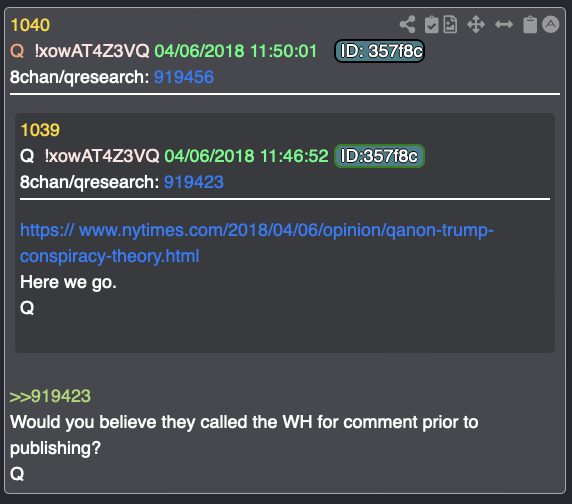
Task: Click the ID:357f8c badge on post 1039
Action: coord(379,156)
